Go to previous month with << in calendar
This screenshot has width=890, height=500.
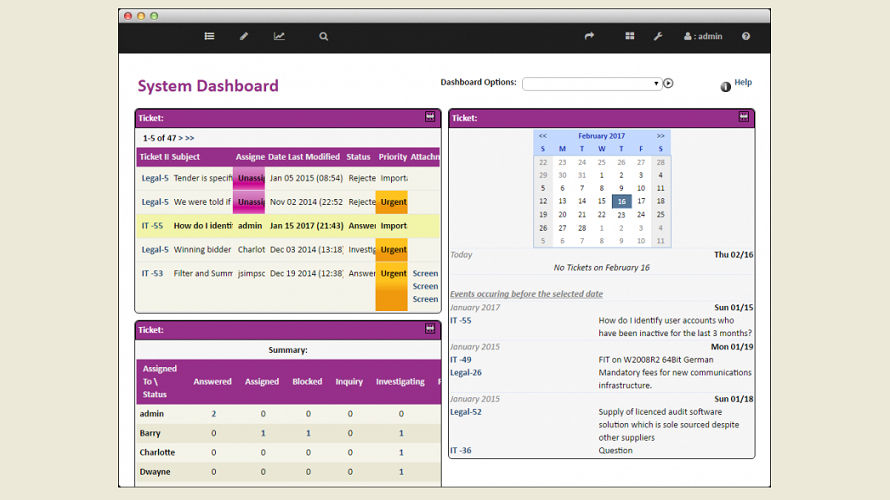point(543,136)
